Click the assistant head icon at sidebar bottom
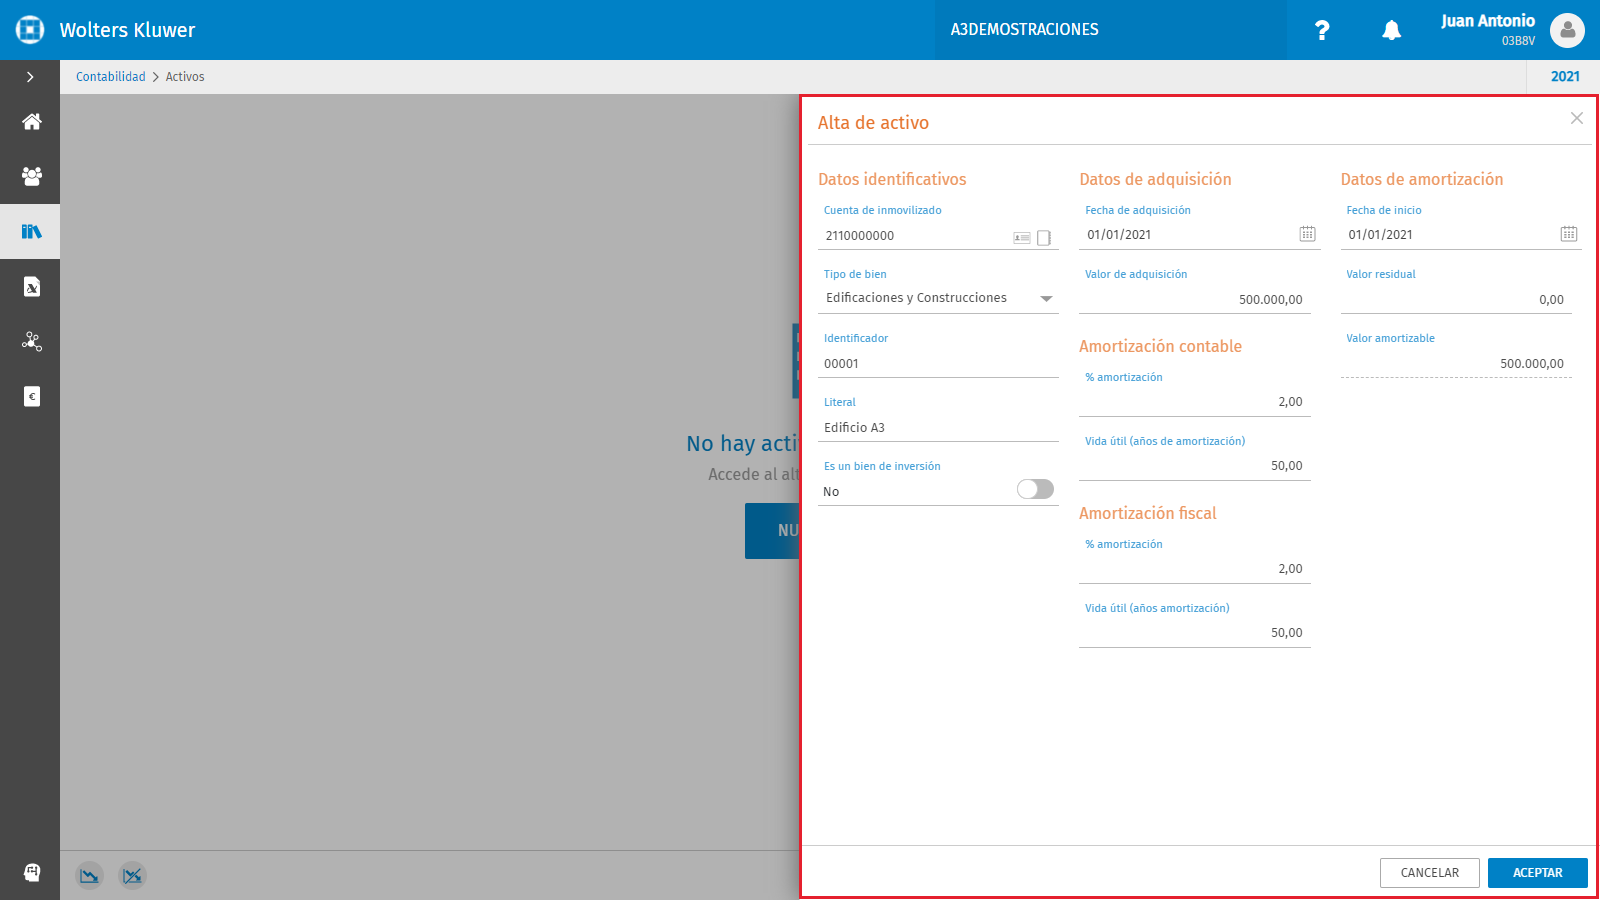The image size is (1600, 900). click(32, 873)
